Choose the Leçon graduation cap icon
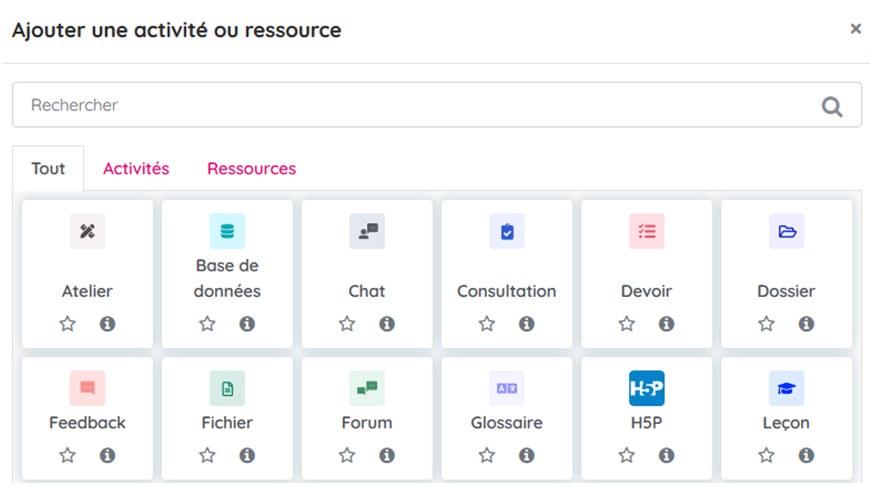 pos(786,388)
